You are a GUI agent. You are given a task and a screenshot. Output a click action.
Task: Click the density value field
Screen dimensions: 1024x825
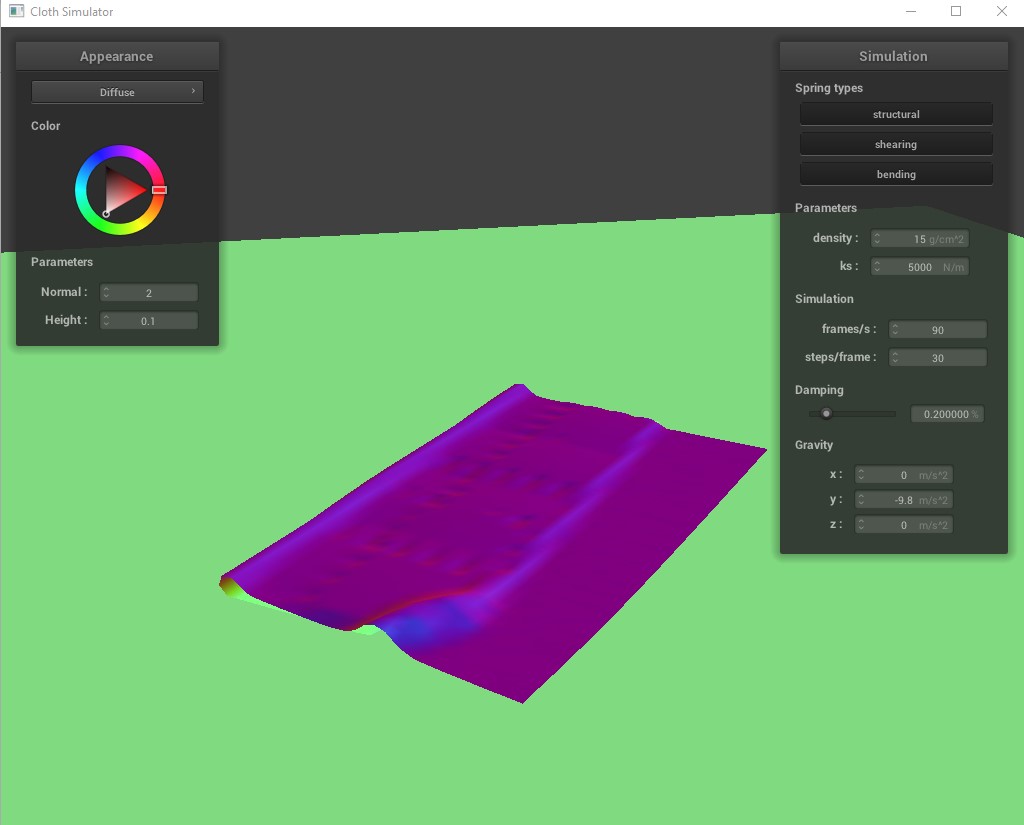pyautogui.click(x=920, y=239)
